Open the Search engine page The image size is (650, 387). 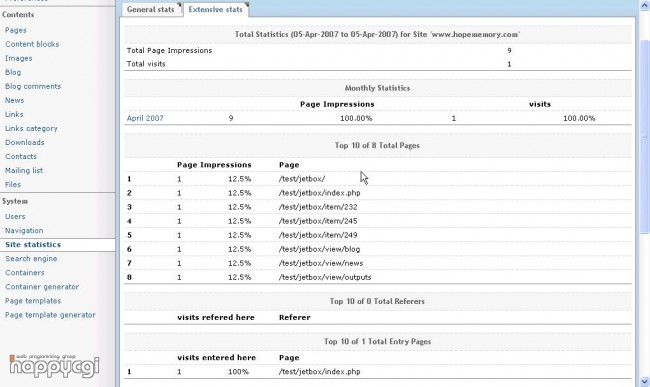pyautogui.click(x=31, y=259)
